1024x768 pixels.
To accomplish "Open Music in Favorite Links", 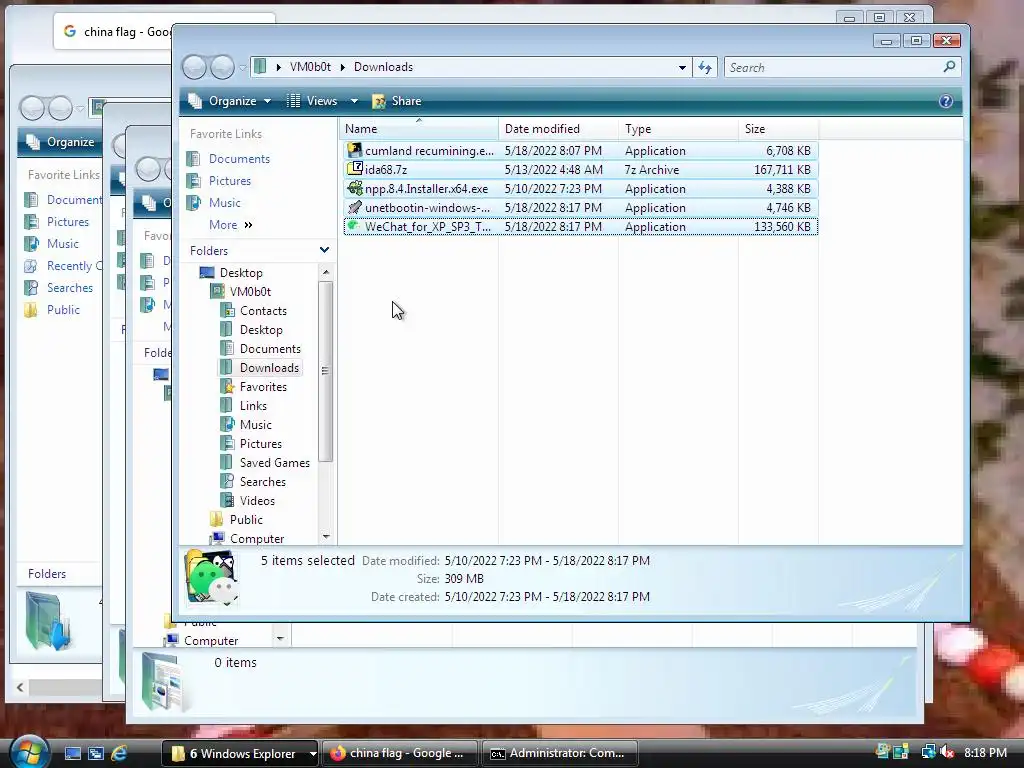I will click(x=224, y=203).
